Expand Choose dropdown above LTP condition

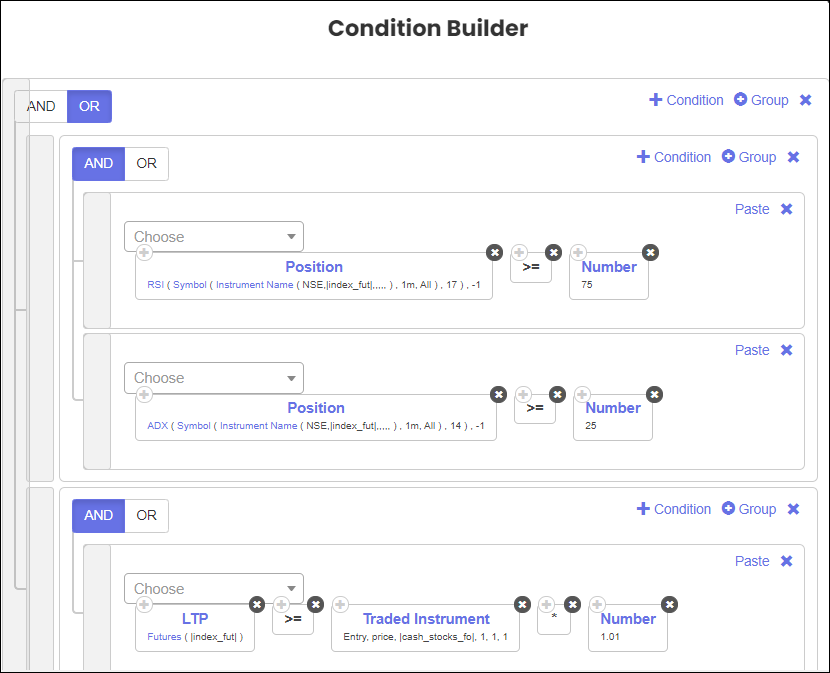tap(213, 589)
